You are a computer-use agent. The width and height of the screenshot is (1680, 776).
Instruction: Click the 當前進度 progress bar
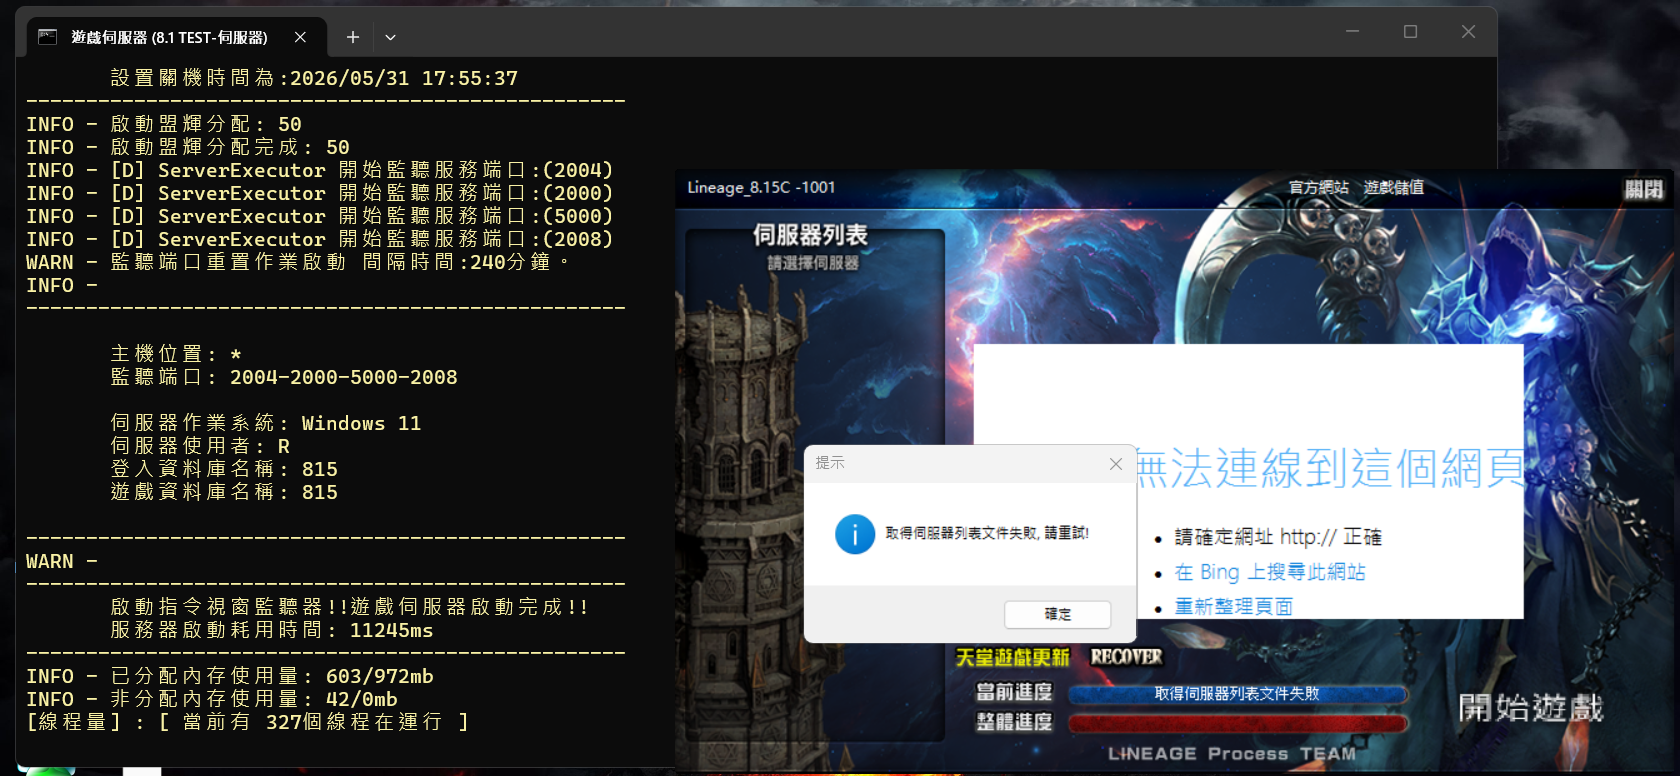point(1237,694)
